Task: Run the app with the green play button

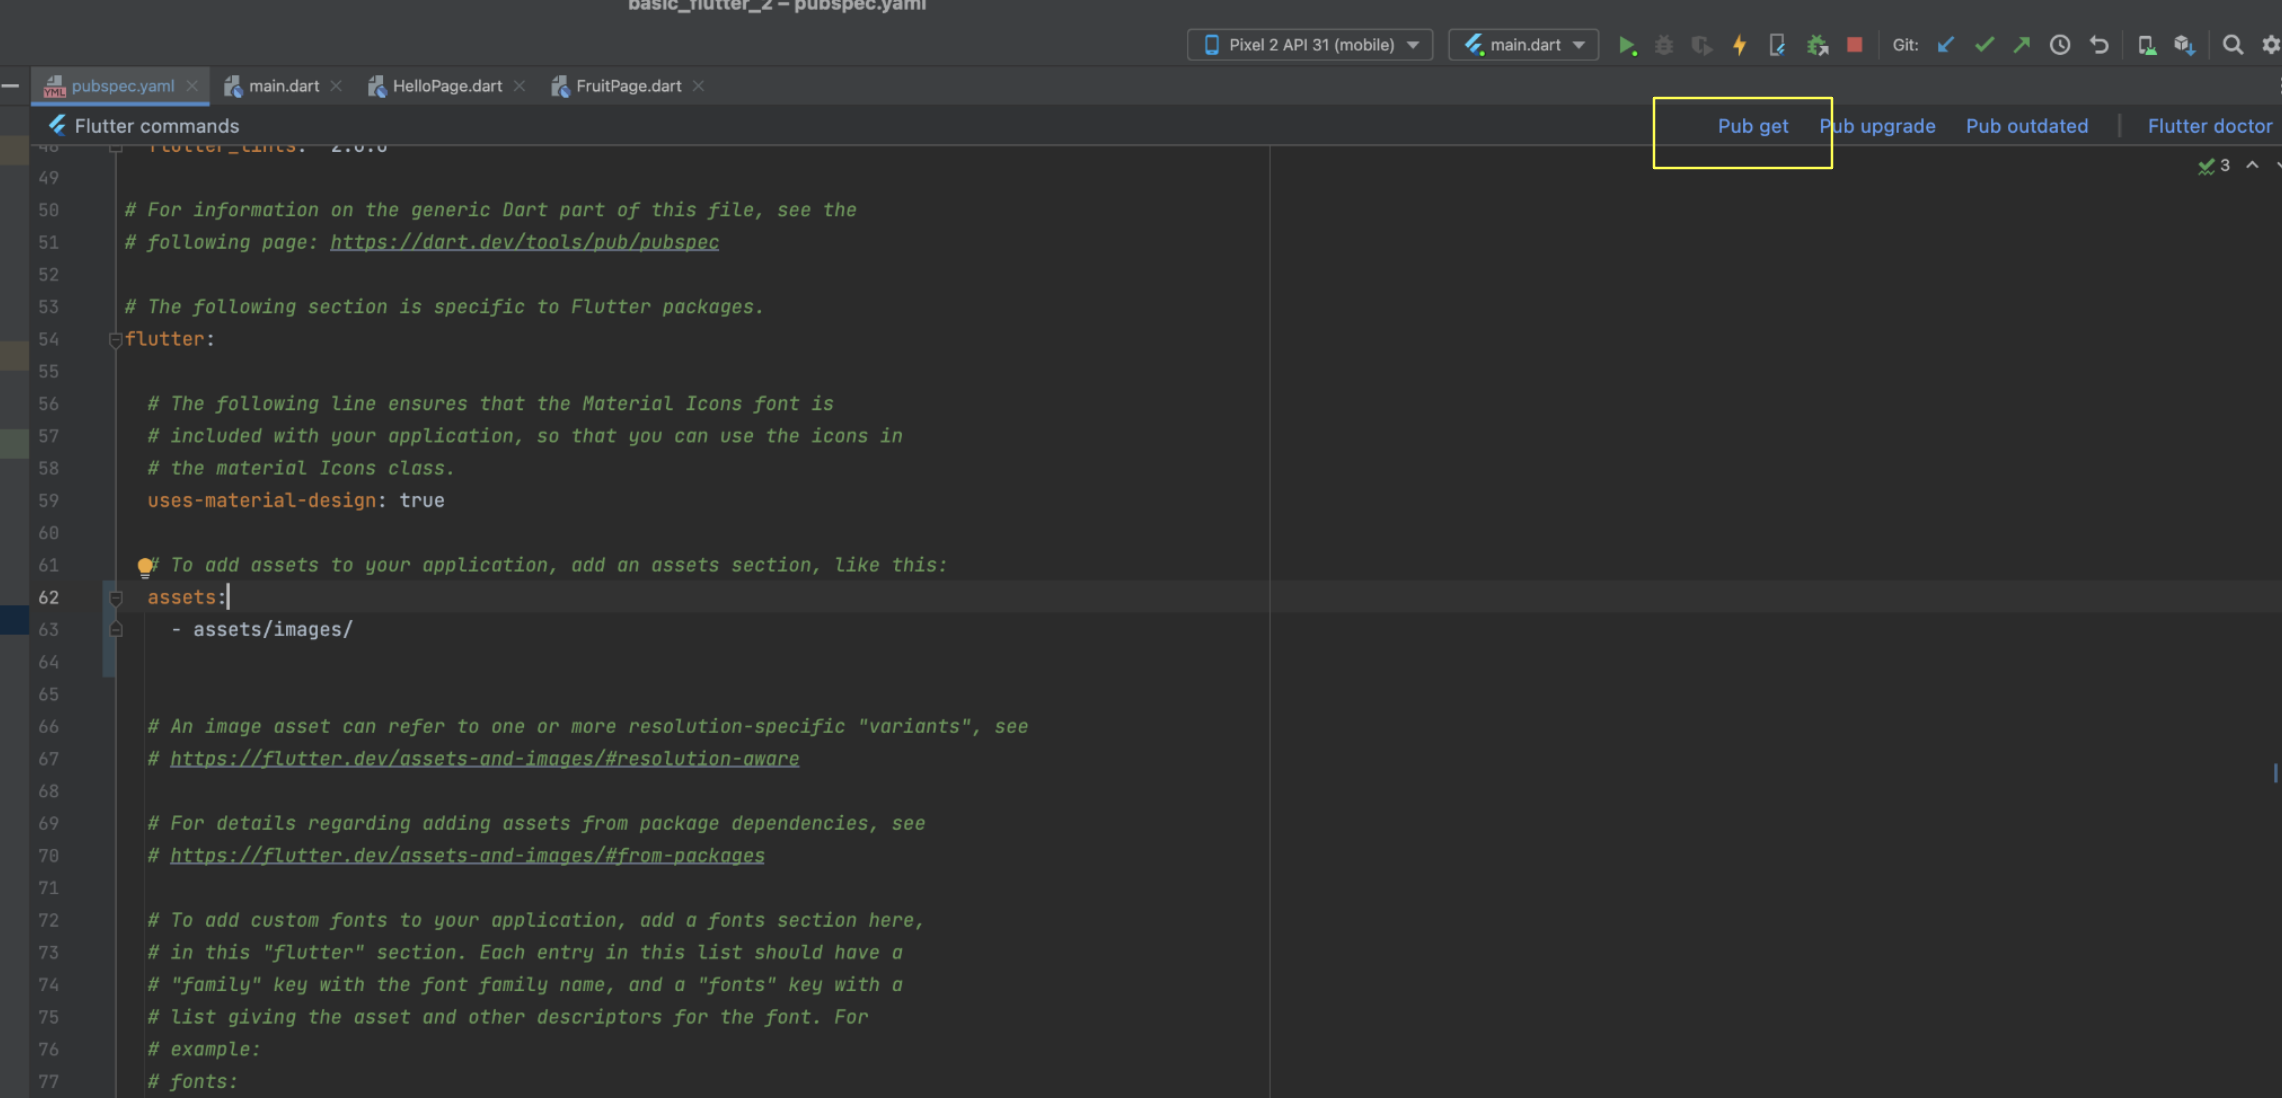Action: [1626, 45]
